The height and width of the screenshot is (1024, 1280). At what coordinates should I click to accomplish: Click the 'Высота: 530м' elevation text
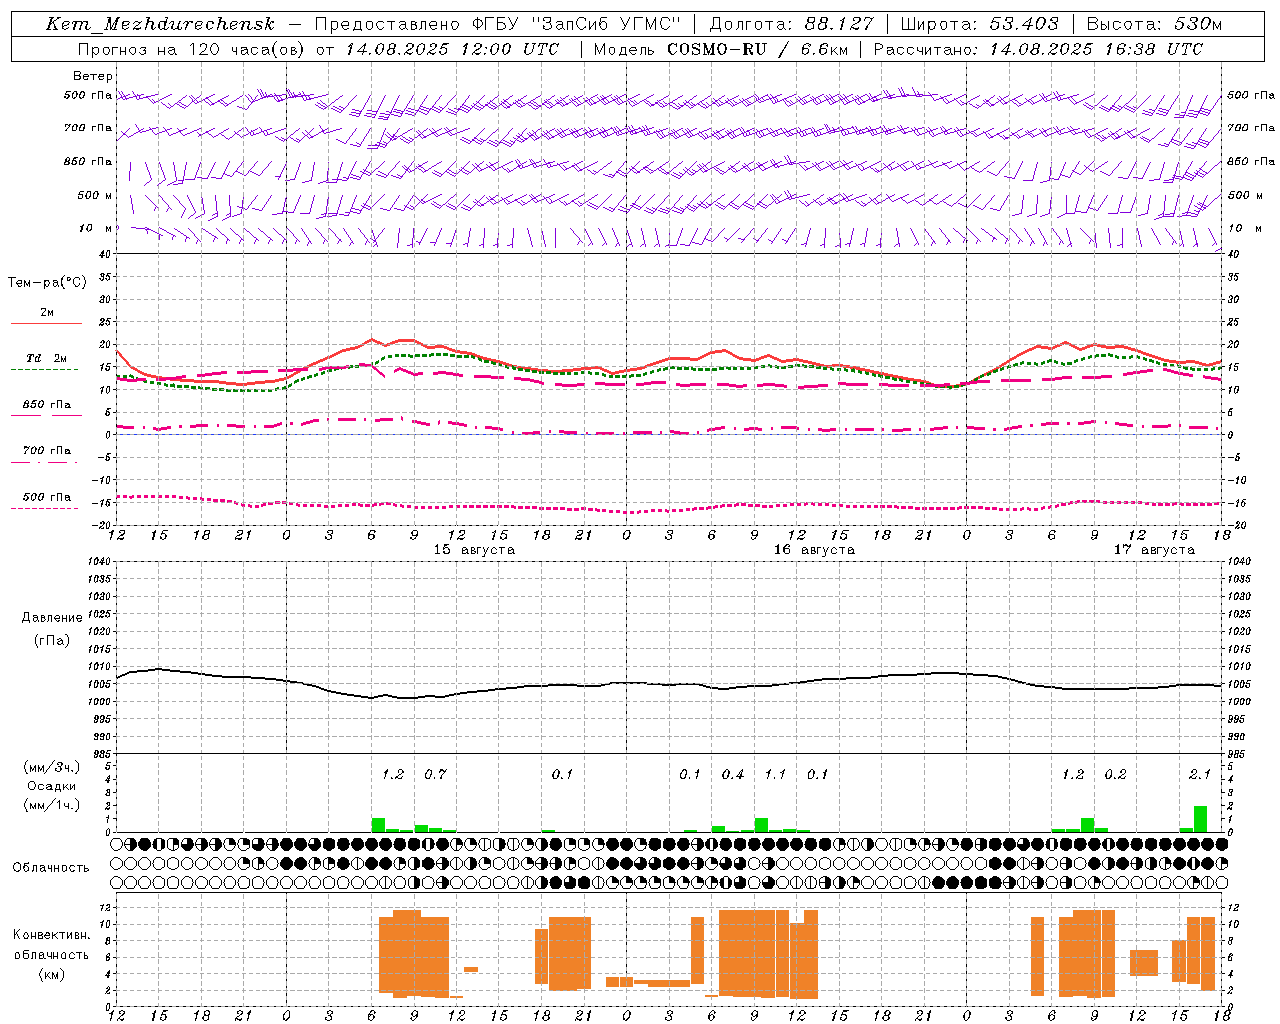[1154, 24]
